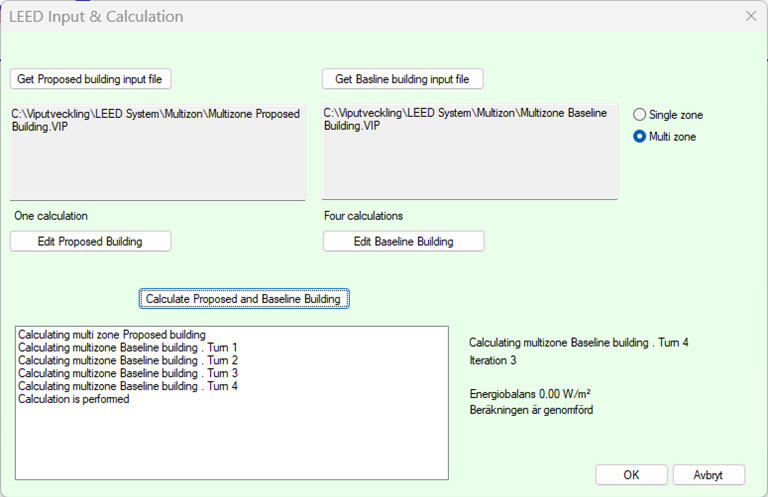
Task: Open Edit Baseline Building
Action: coord(403,241)
